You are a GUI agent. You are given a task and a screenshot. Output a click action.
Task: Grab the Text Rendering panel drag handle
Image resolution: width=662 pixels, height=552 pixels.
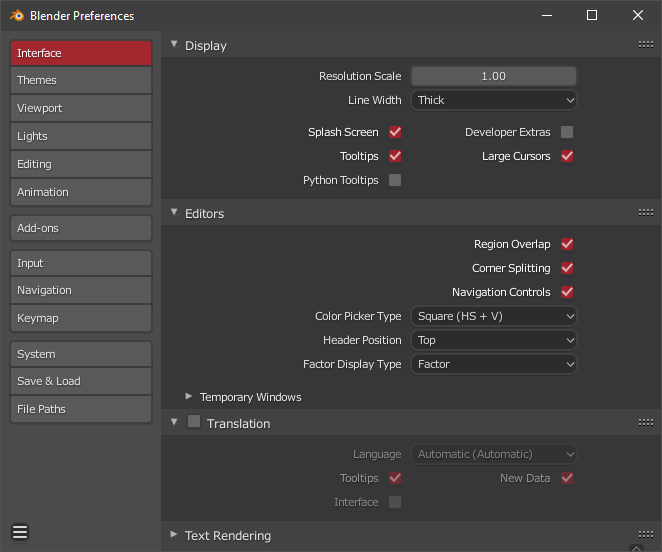pos(646,534)
